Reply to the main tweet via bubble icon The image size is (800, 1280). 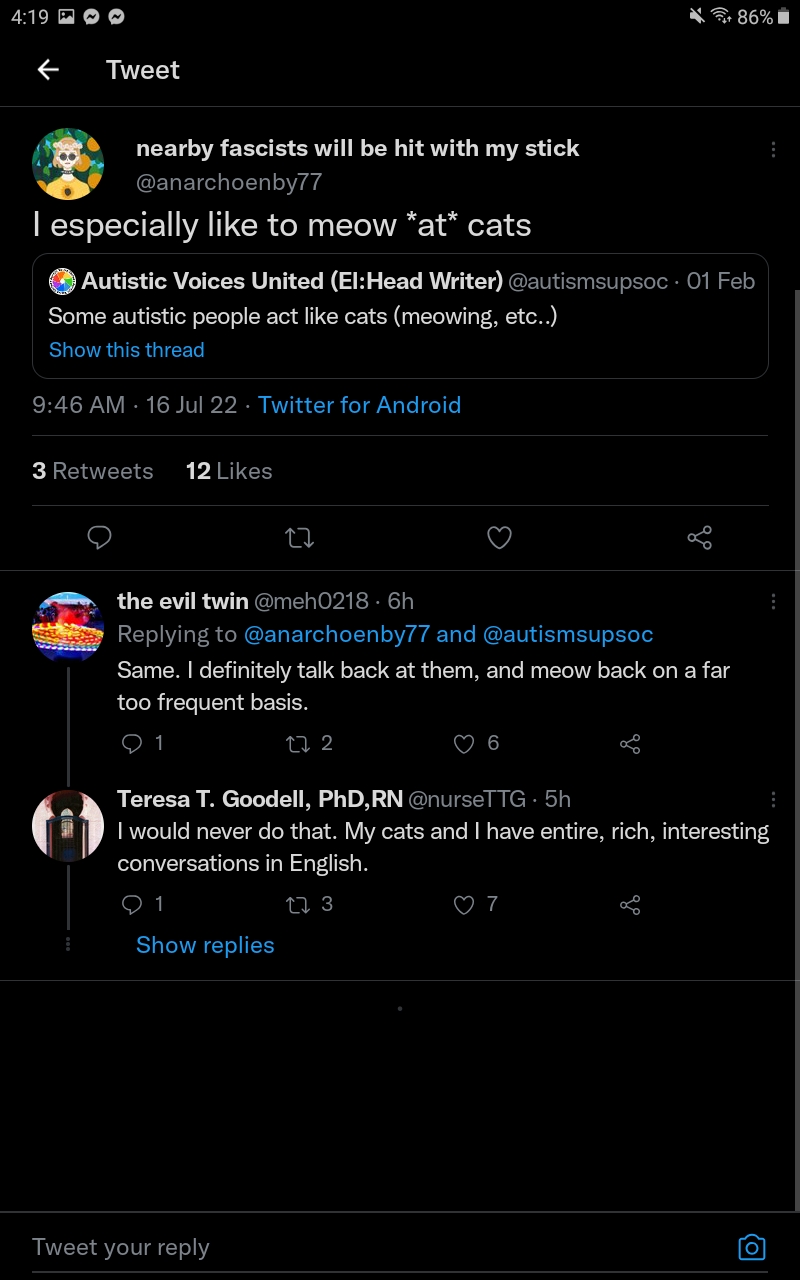pos(99,538)
